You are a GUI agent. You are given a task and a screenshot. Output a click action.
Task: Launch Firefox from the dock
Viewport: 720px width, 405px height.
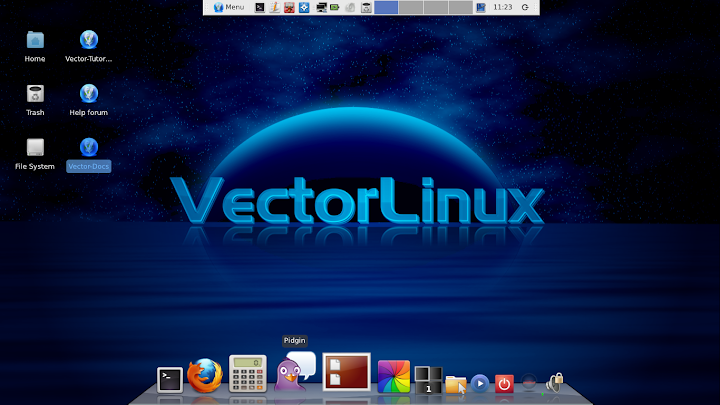point(205,376)
